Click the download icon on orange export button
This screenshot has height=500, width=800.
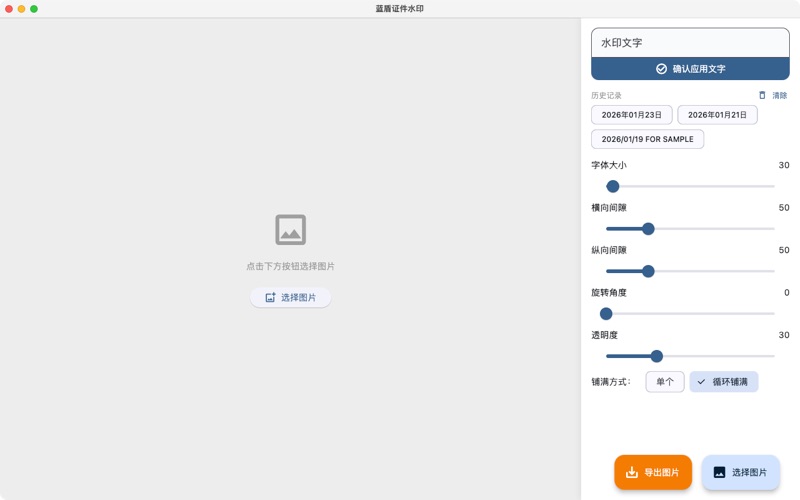point(631,472)
